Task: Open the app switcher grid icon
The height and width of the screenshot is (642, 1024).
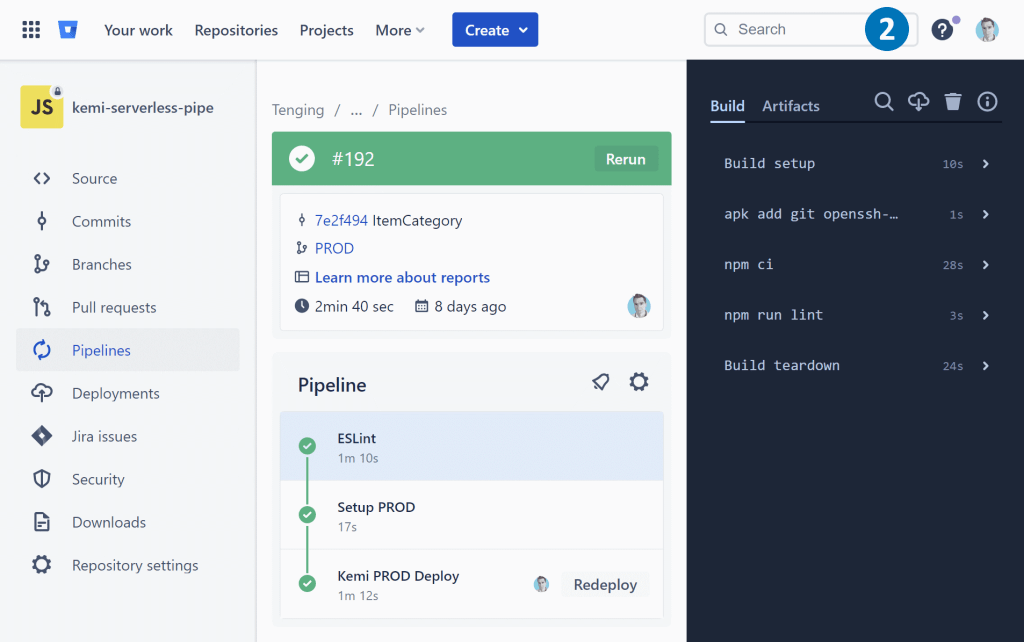Action: [31, 30]
